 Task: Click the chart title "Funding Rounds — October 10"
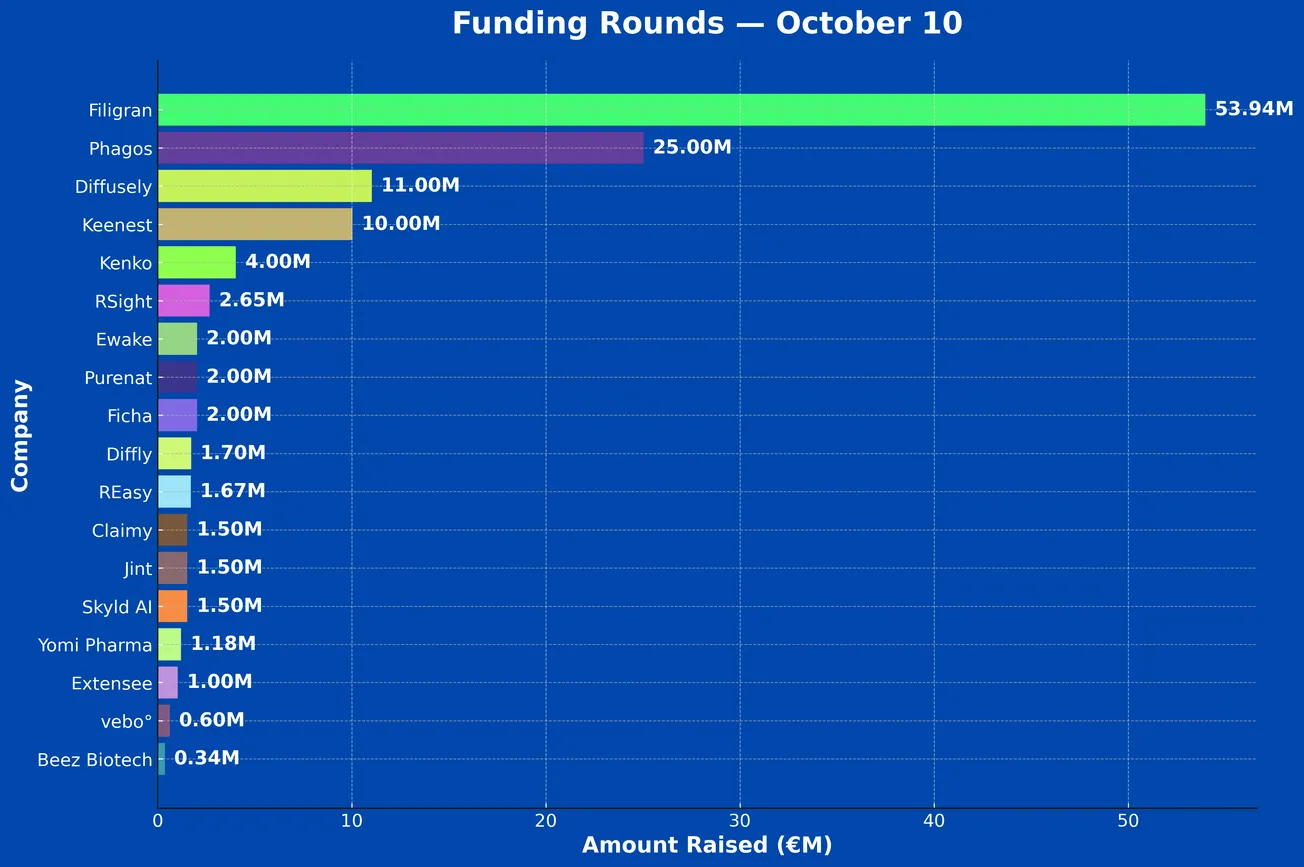(707, 23)
